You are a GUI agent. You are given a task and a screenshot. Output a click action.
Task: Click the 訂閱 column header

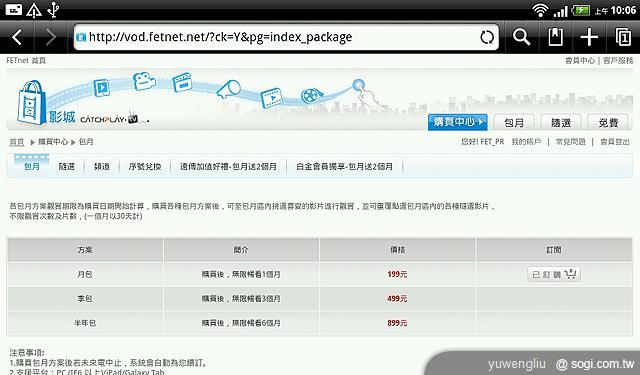554,250
